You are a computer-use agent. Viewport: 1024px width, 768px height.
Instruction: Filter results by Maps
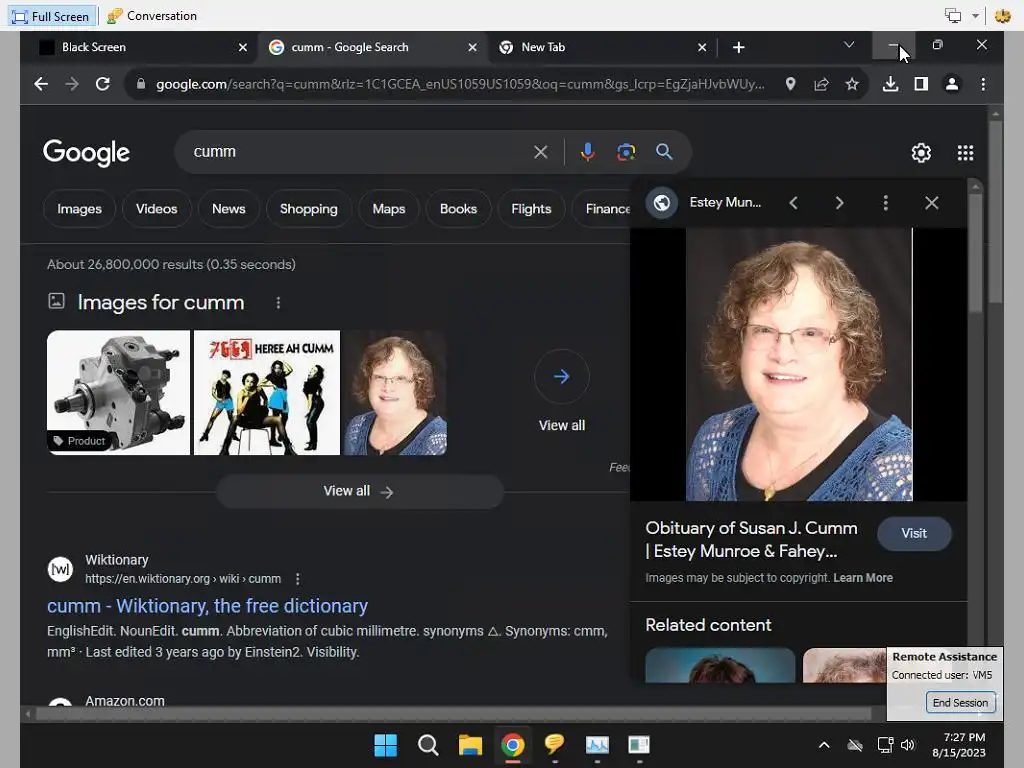[389, 209]
